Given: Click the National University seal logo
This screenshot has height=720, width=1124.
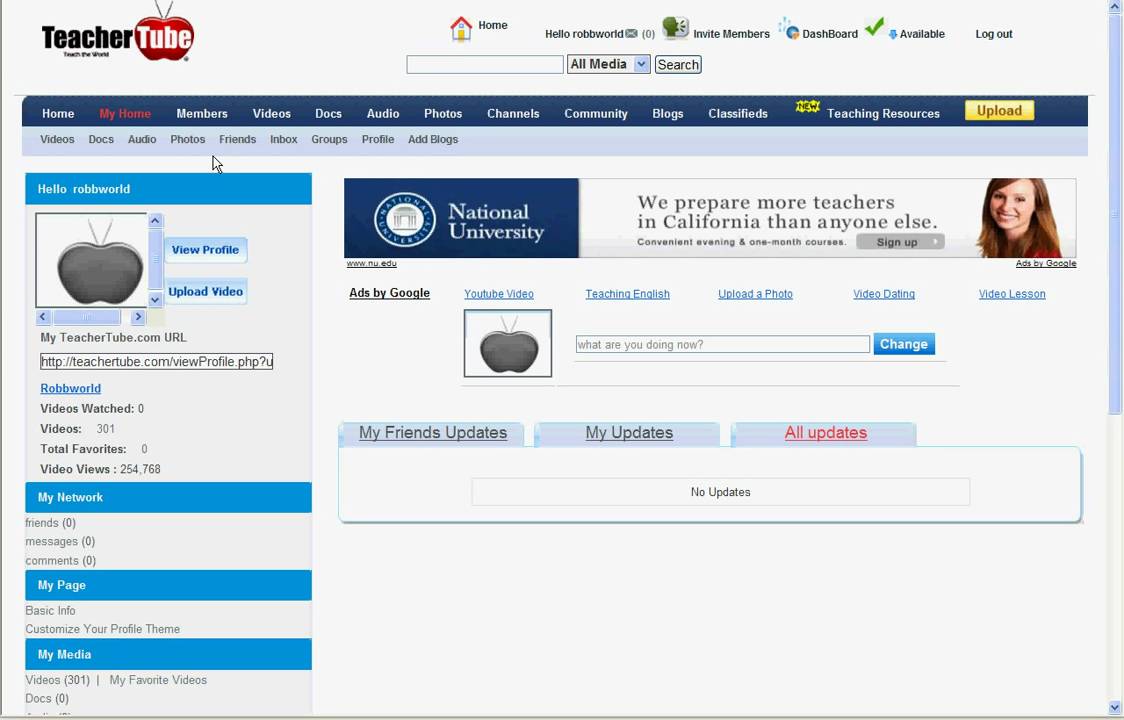Looking at the screenshot, I should (405, 219).
